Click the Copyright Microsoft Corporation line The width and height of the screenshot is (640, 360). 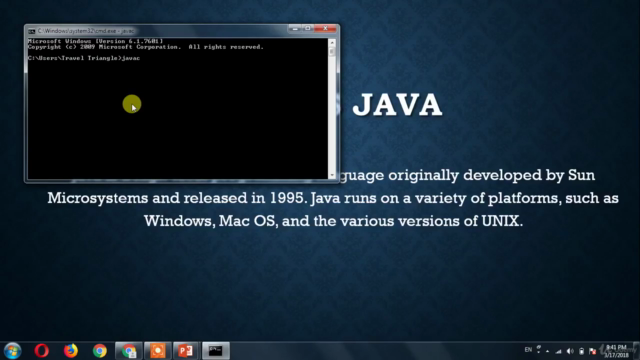(x=146, y=47)
